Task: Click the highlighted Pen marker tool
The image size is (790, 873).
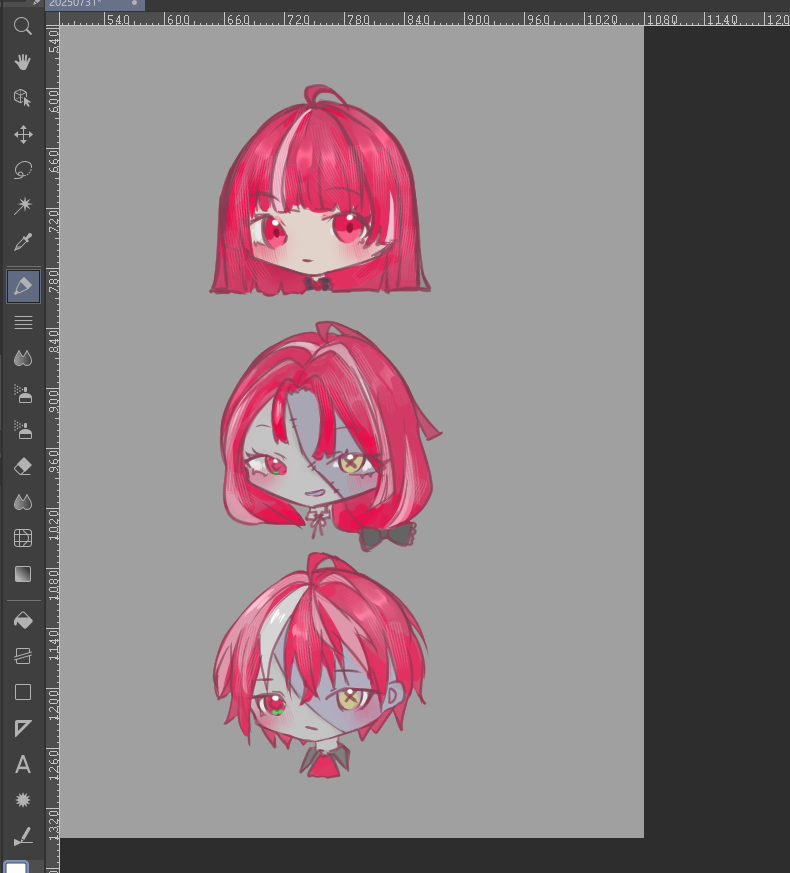Action: 23,287
